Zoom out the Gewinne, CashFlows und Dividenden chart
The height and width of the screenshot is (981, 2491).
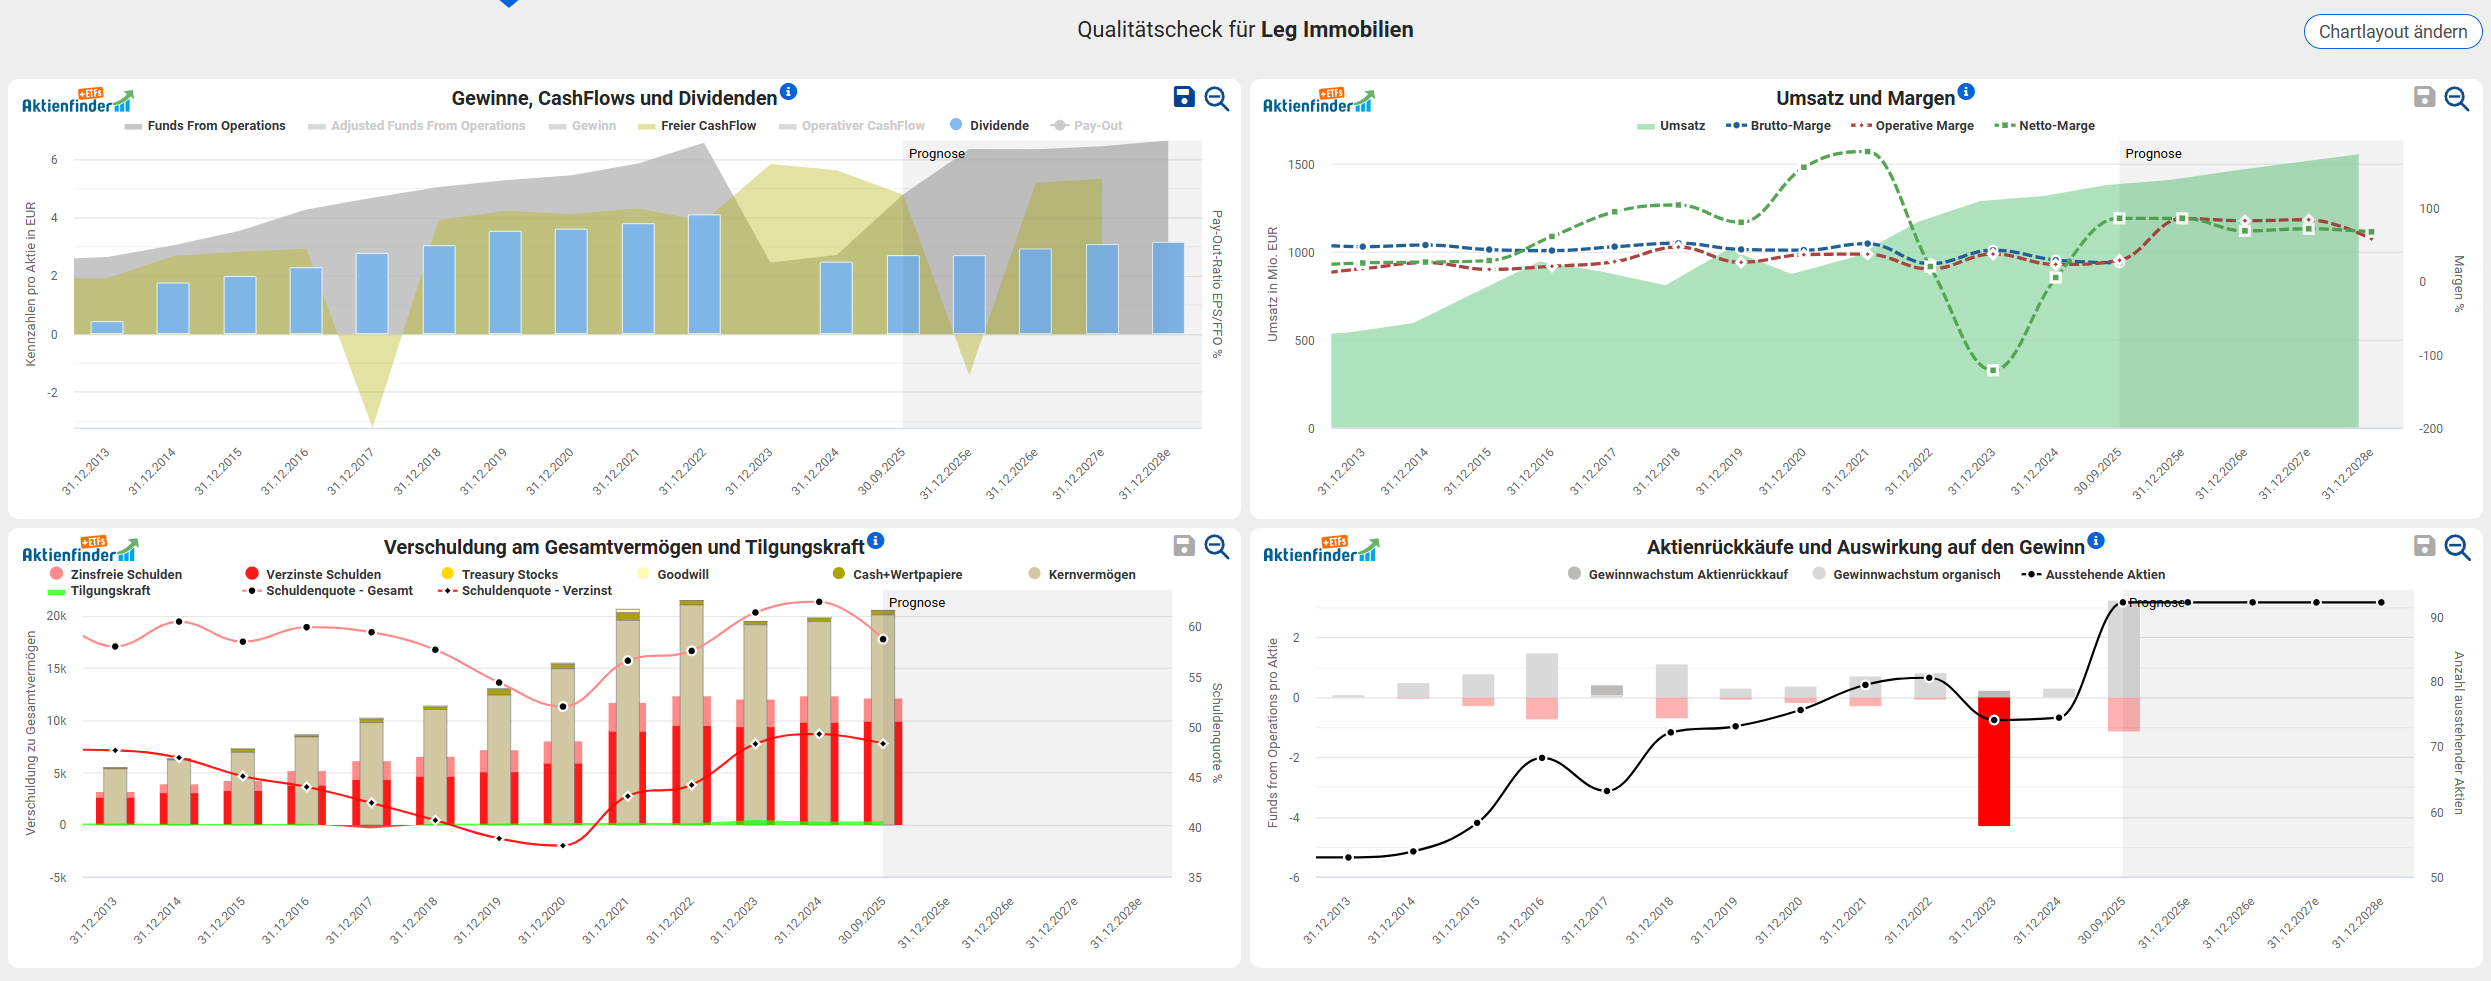pos(1217,98)
